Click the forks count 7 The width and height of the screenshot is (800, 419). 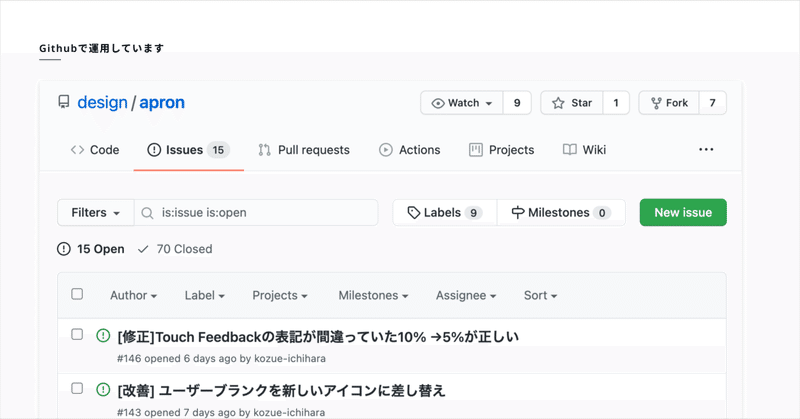click(x=712, y=103)
